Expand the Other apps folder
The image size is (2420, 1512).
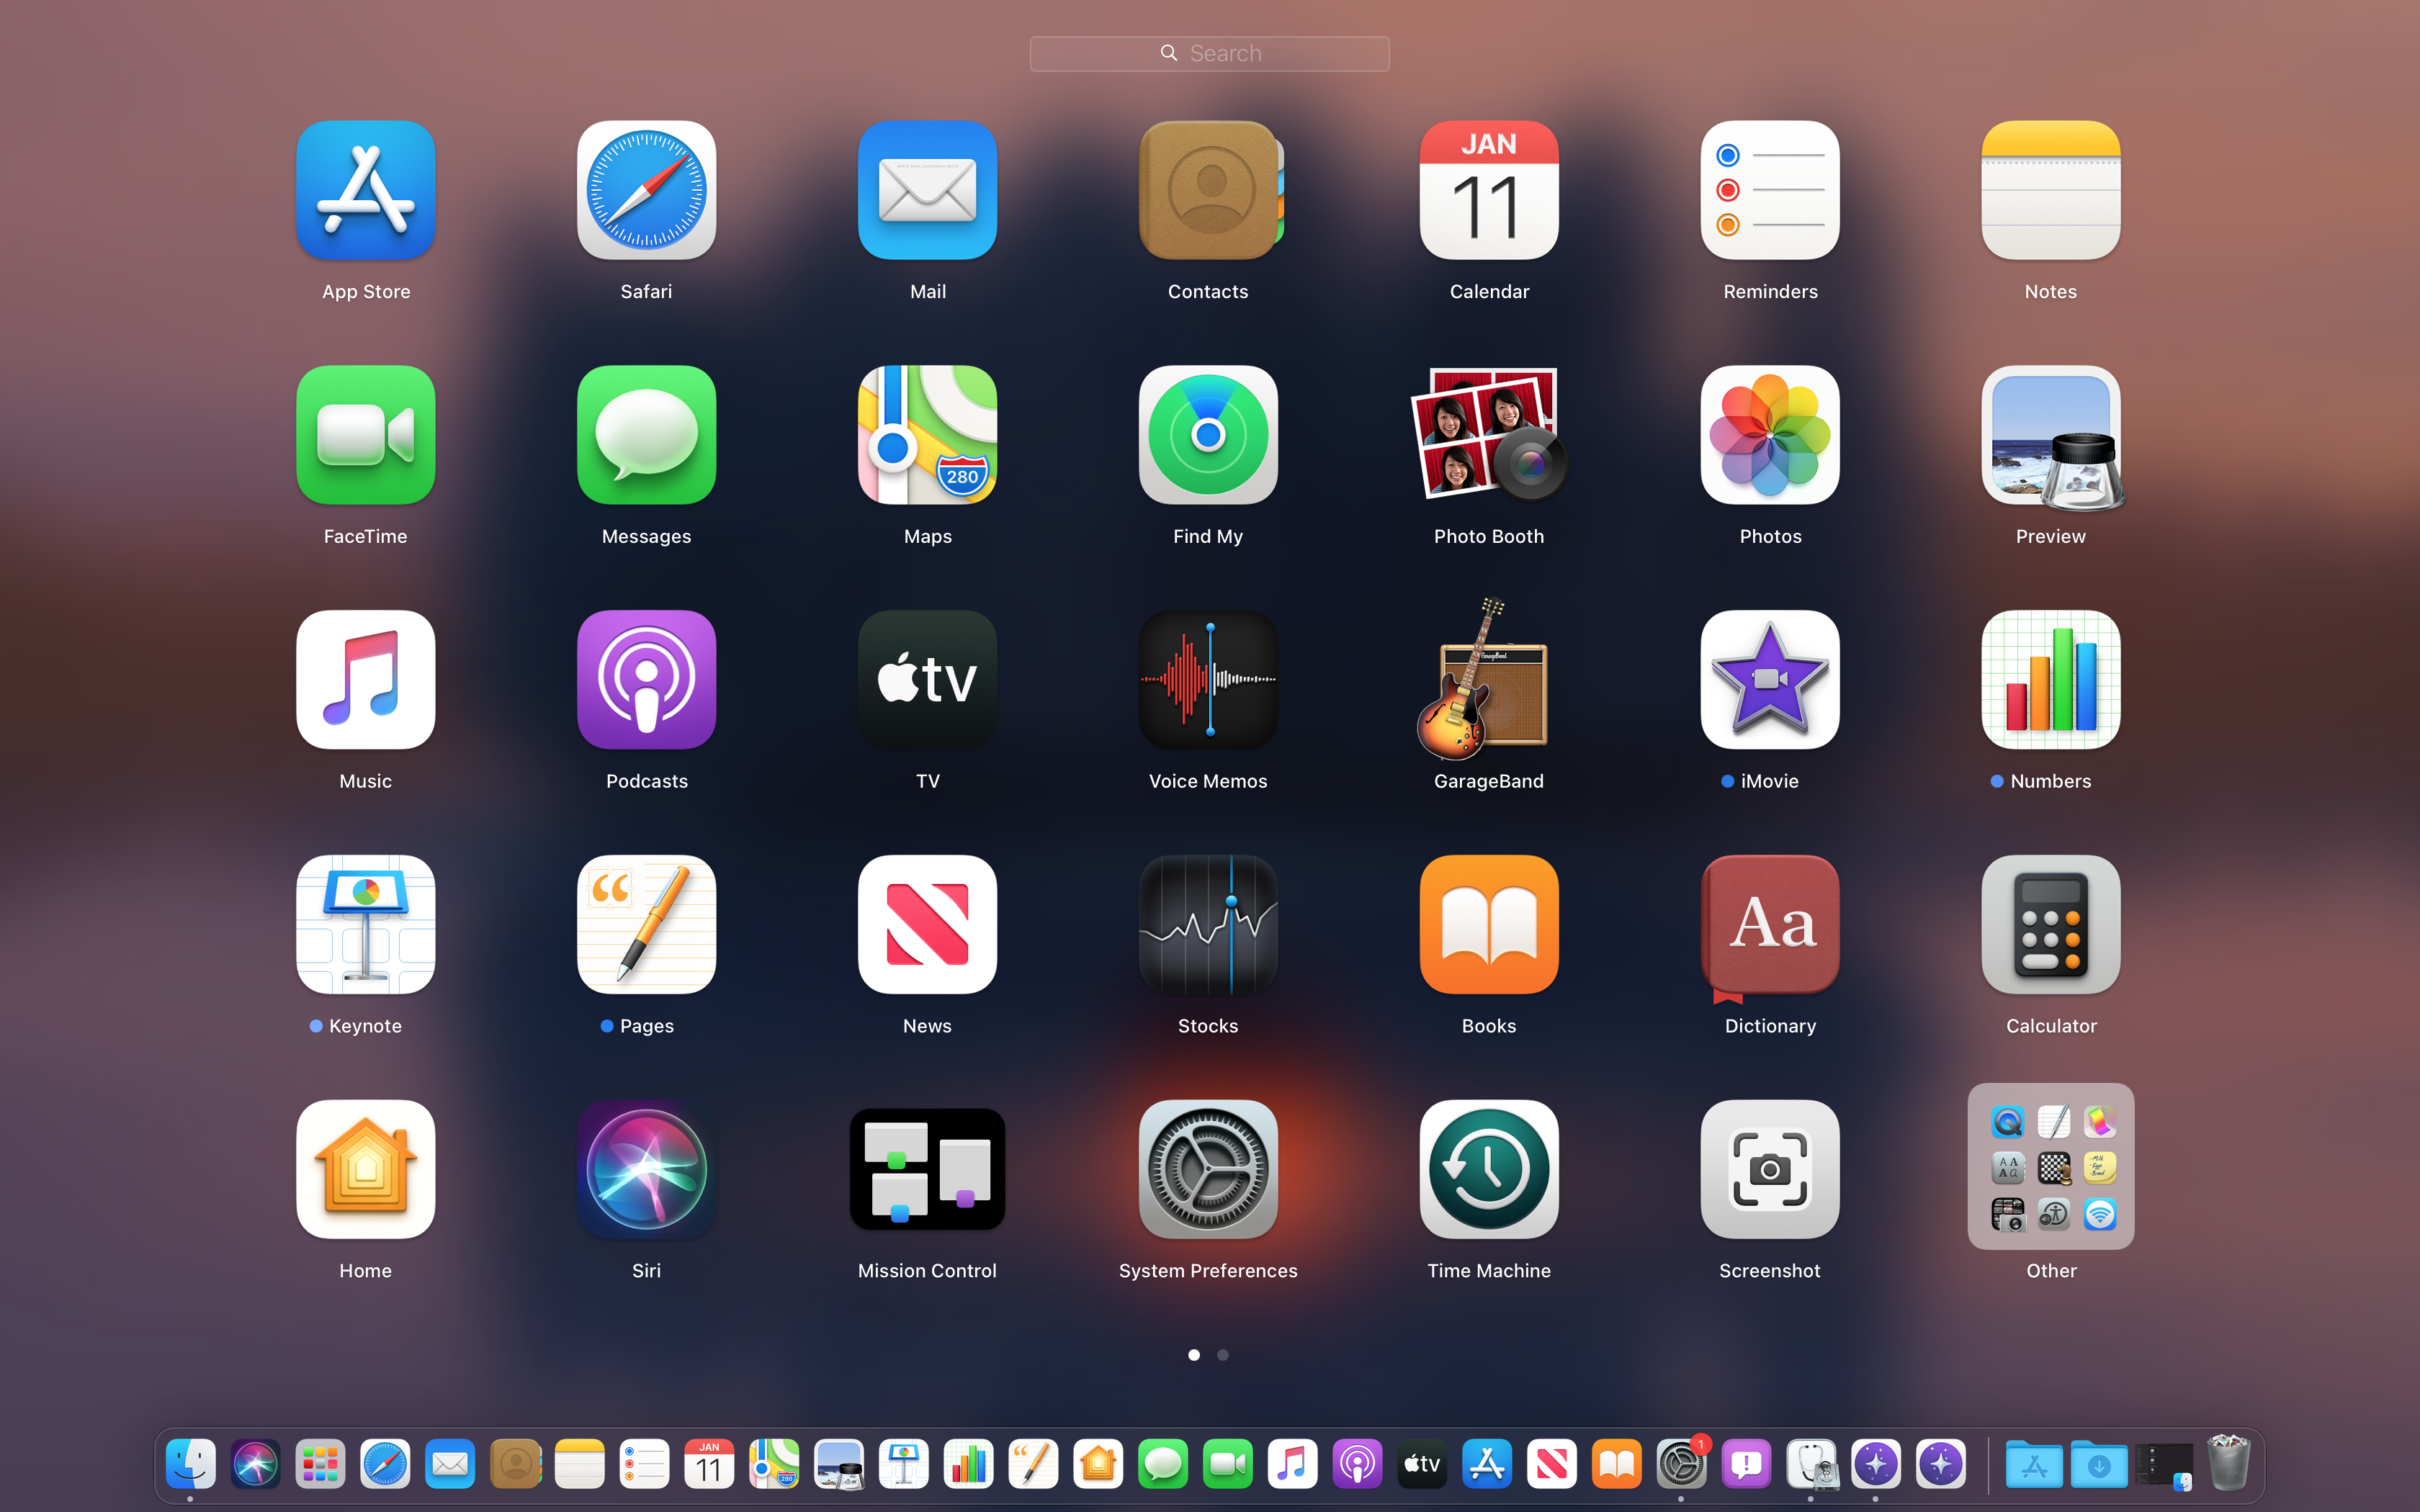coord(2050,1167)
